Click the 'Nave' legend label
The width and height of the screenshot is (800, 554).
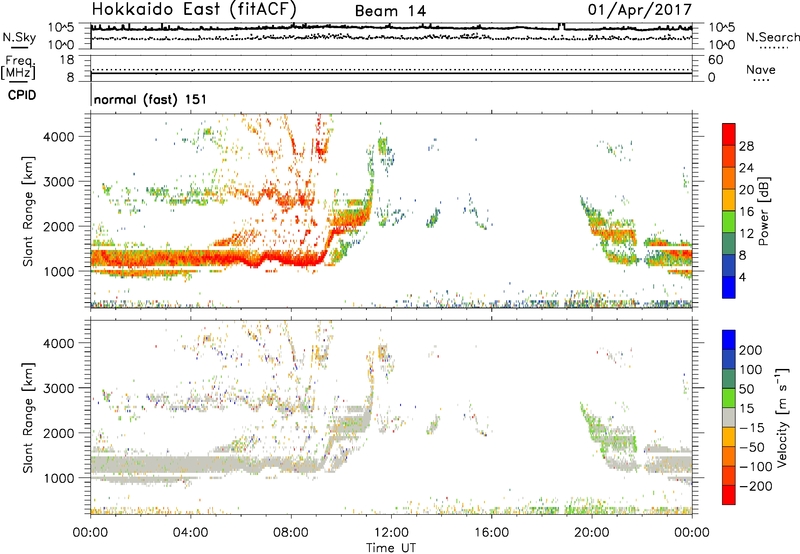coord(761,69)
